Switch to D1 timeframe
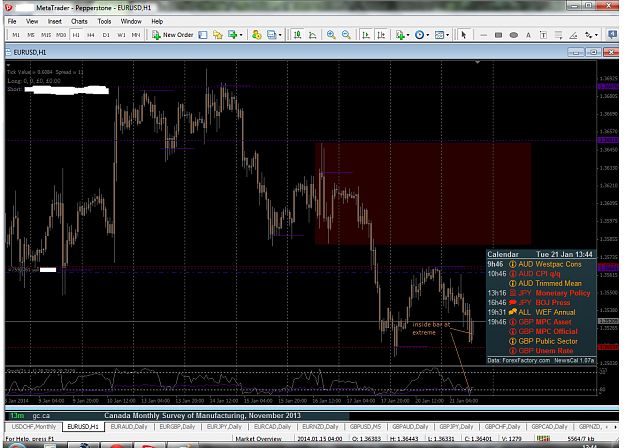 pyautogui.click(x=106, y=35)
